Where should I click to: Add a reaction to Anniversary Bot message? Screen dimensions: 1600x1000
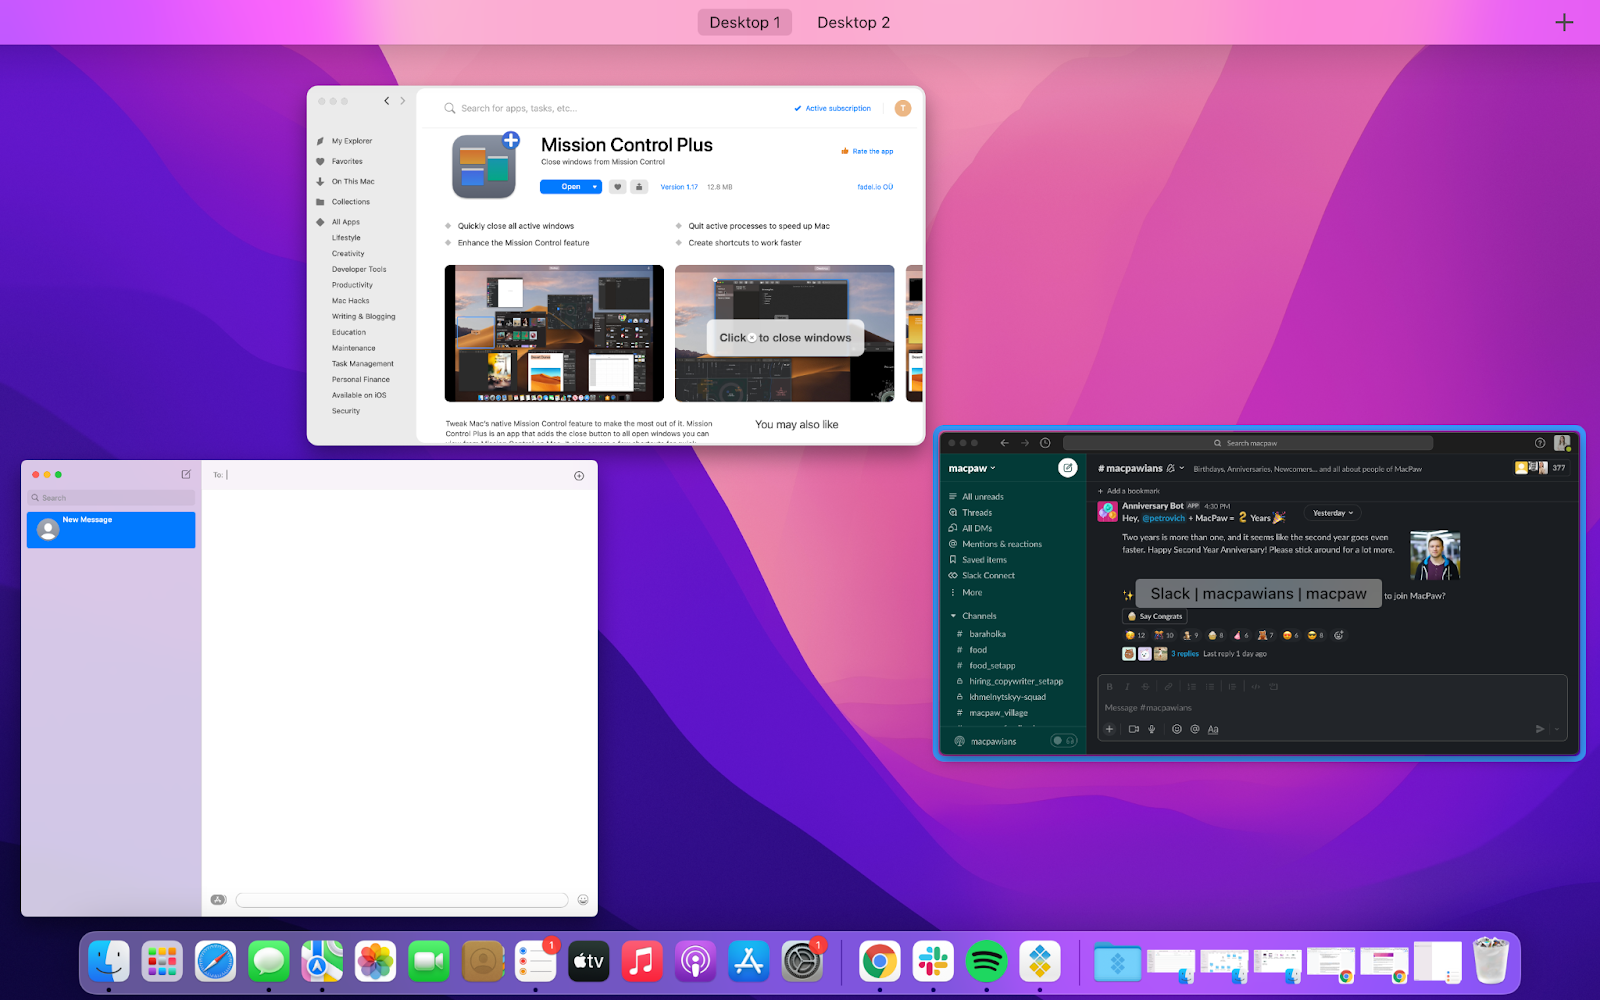pos(1339,635)
